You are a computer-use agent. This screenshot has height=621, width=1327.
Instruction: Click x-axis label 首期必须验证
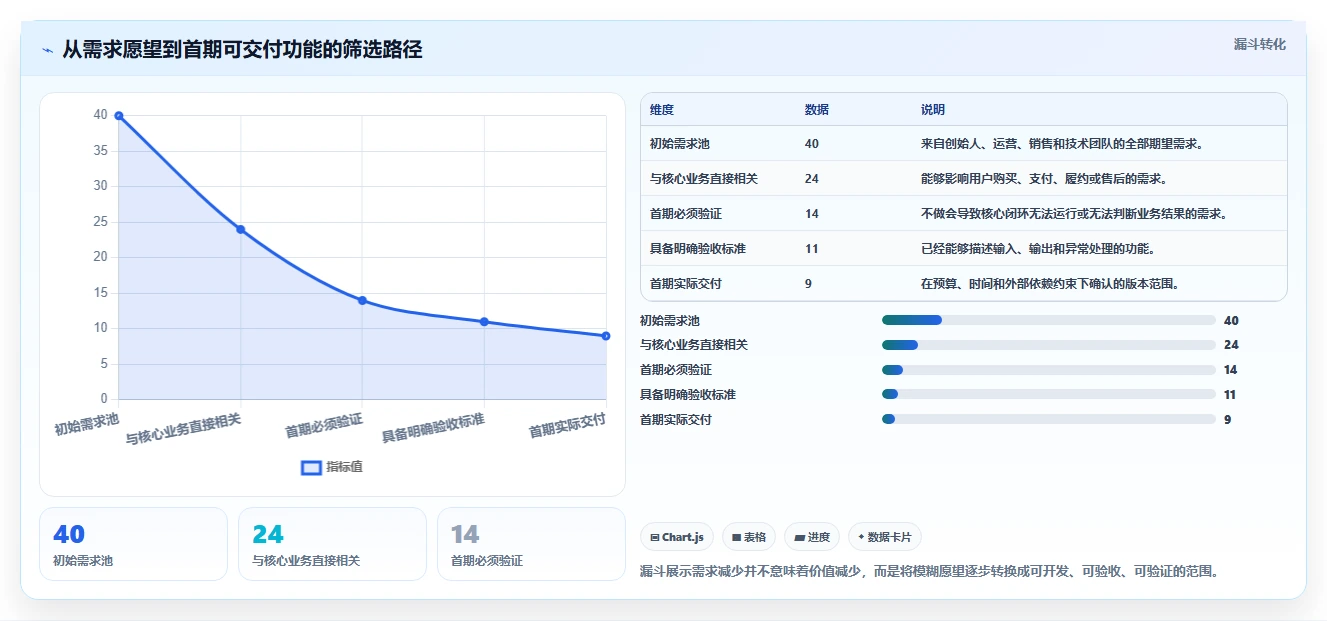324,426
